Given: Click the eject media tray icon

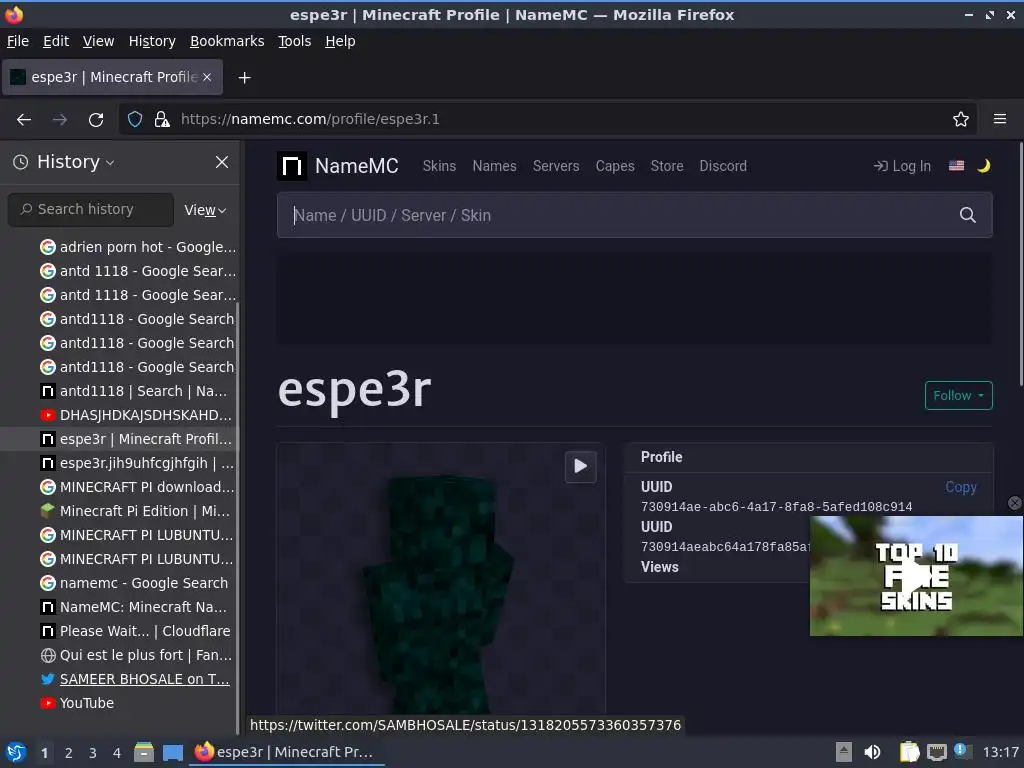Looking at the screenshot, I should (x=844, y=752).
